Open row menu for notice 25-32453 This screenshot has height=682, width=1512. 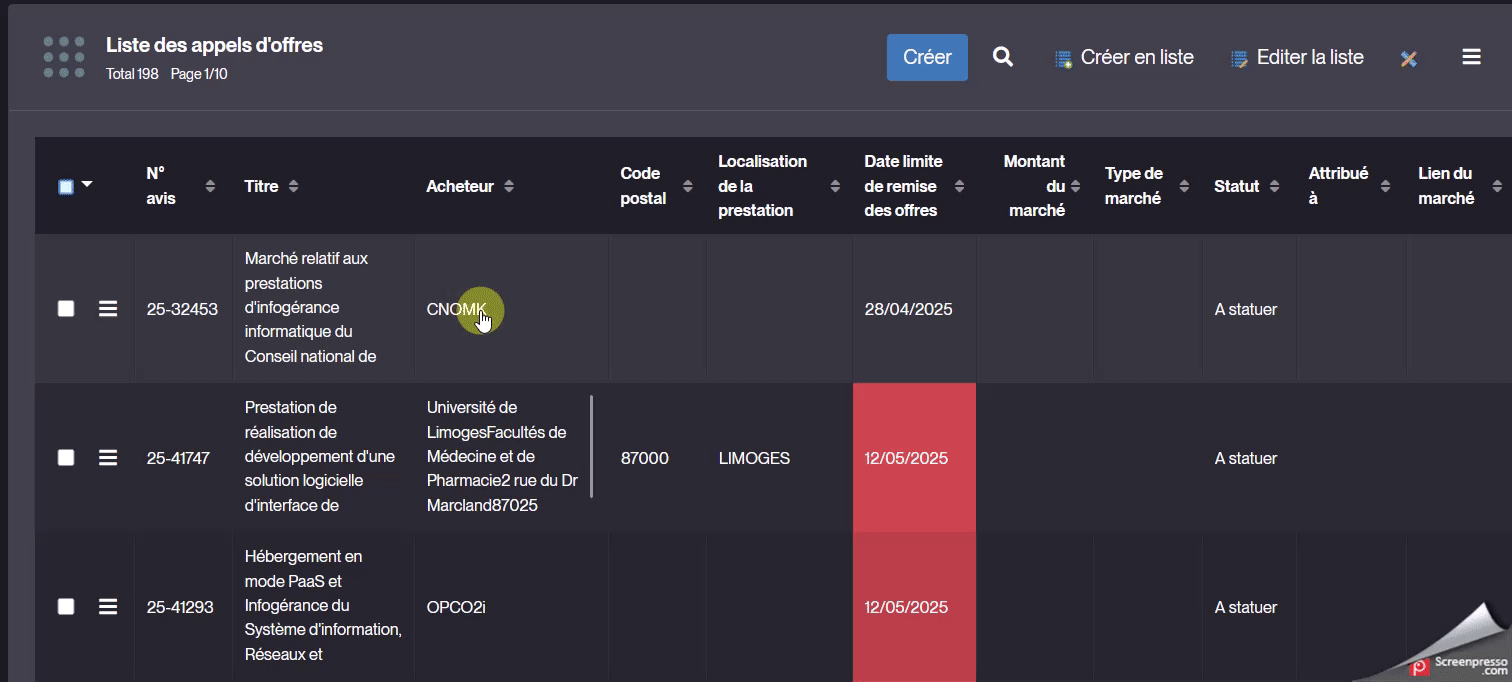coord(108,309)
